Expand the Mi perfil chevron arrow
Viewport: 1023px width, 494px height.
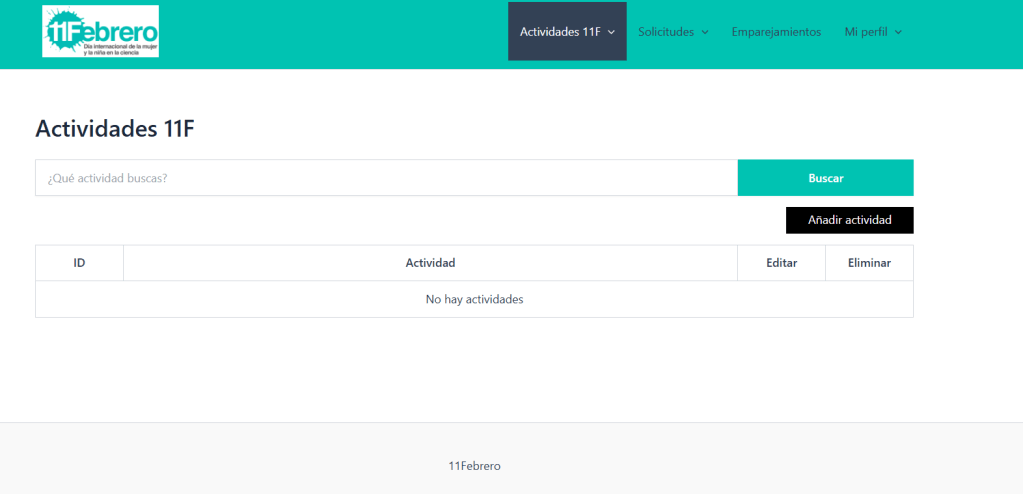(x=898, y=32)
